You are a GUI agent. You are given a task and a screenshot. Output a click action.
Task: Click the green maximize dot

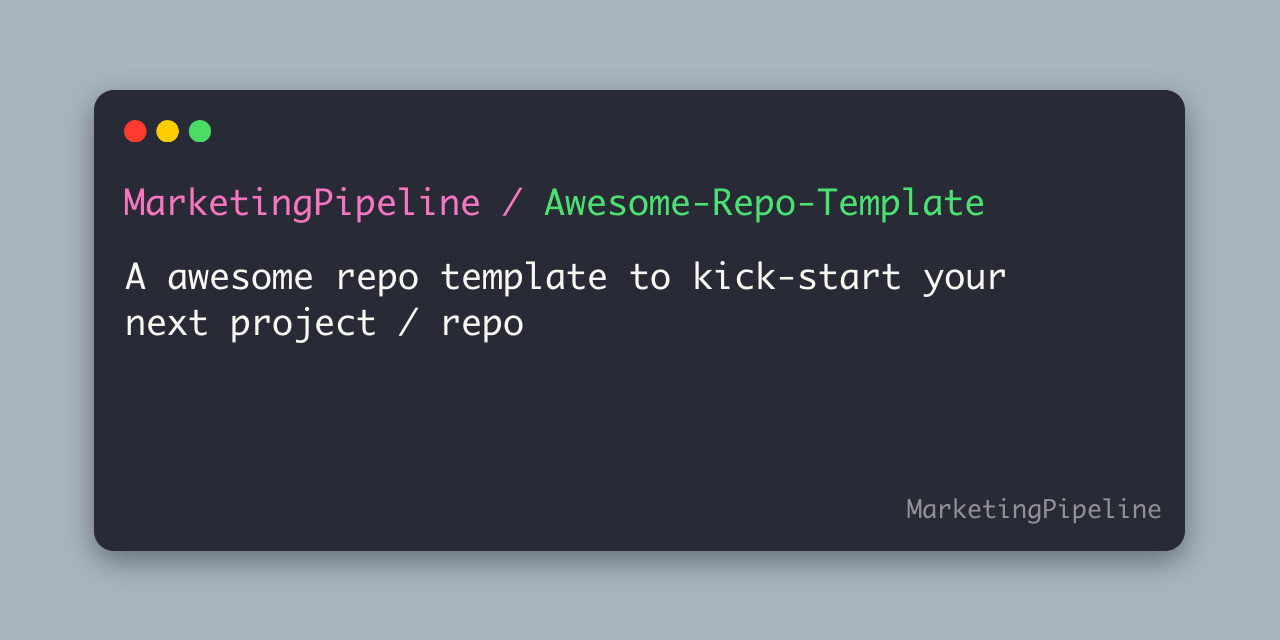pos(200,131)
